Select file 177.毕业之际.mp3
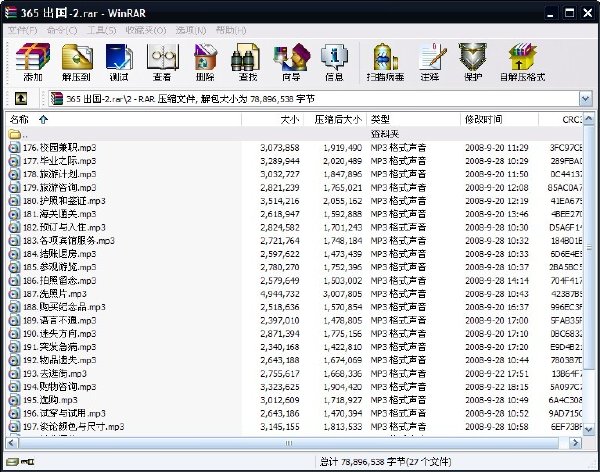 [x=59, y=161]
